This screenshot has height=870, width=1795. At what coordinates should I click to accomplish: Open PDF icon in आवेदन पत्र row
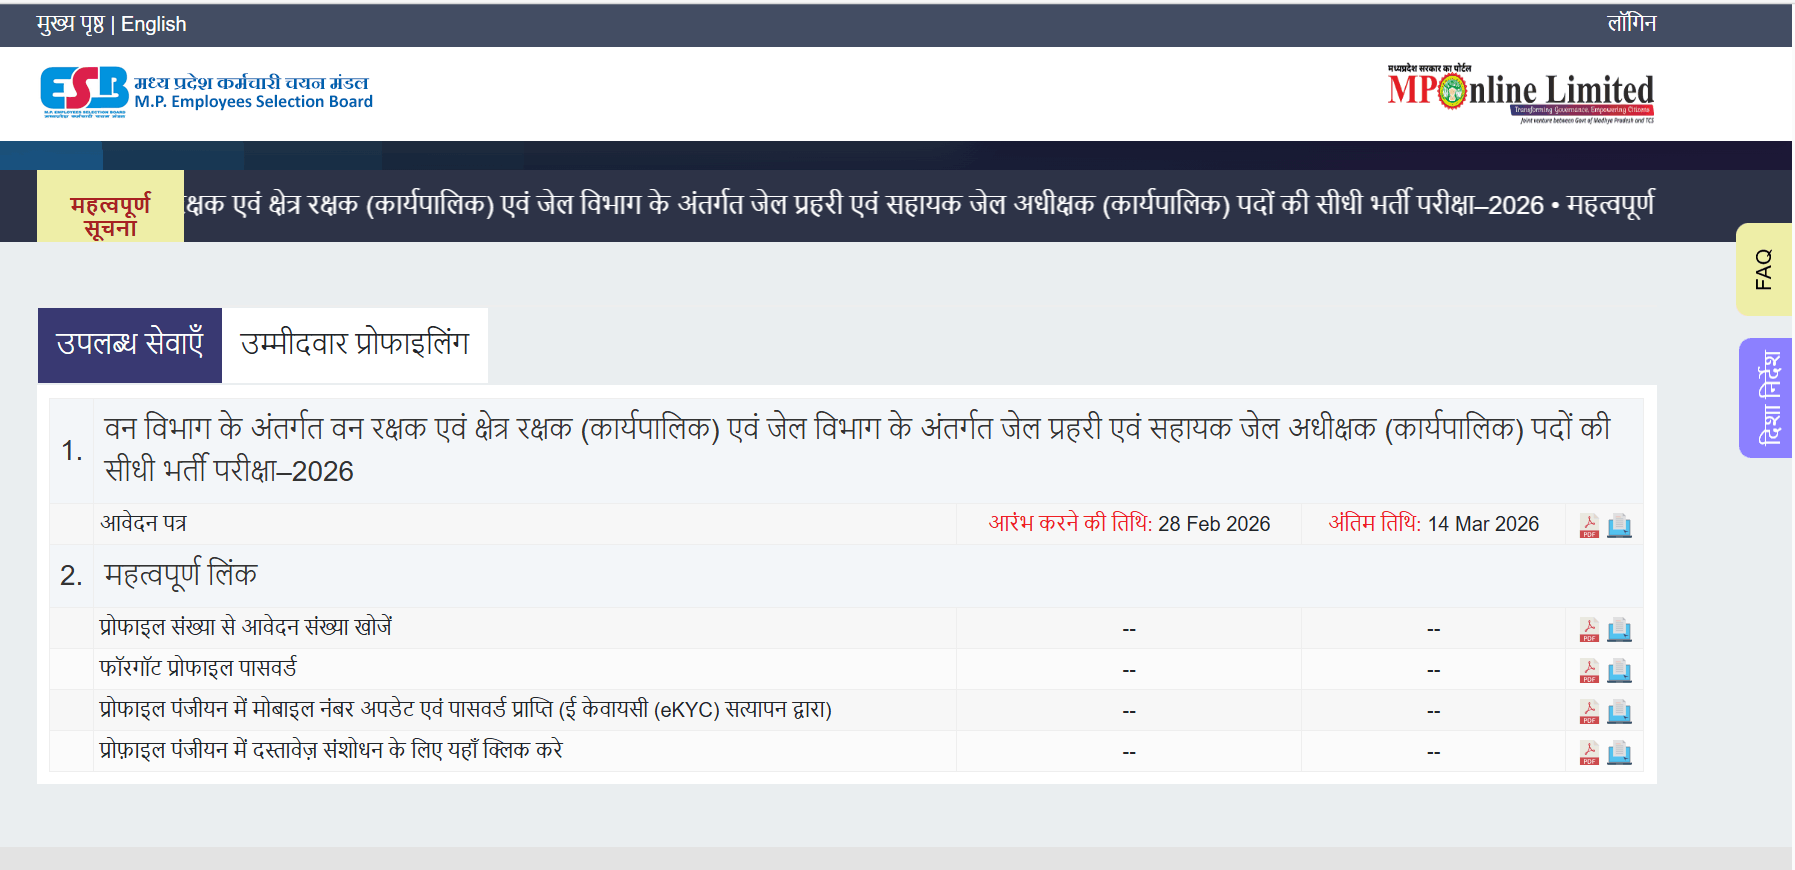1589,525
